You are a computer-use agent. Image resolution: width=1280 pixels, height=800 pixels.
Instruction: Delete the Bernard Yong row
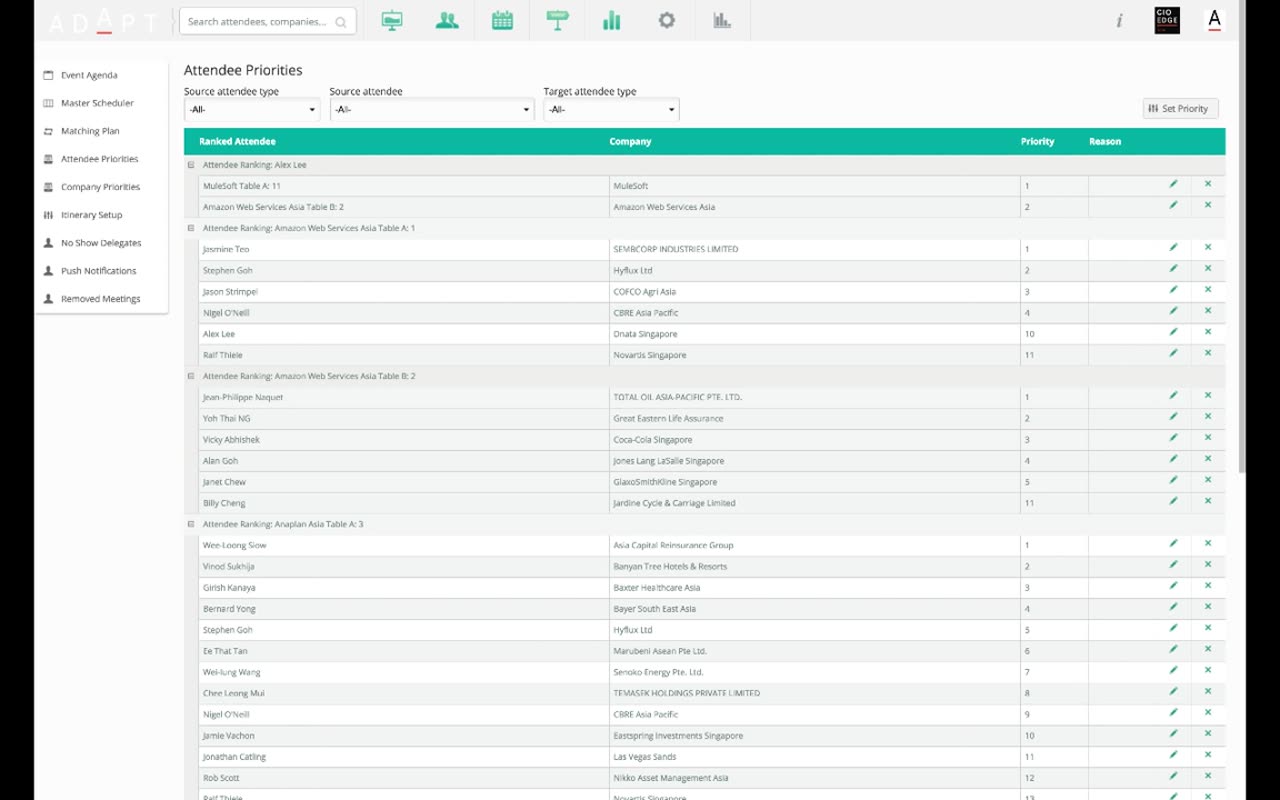[x=1208, y=607]
